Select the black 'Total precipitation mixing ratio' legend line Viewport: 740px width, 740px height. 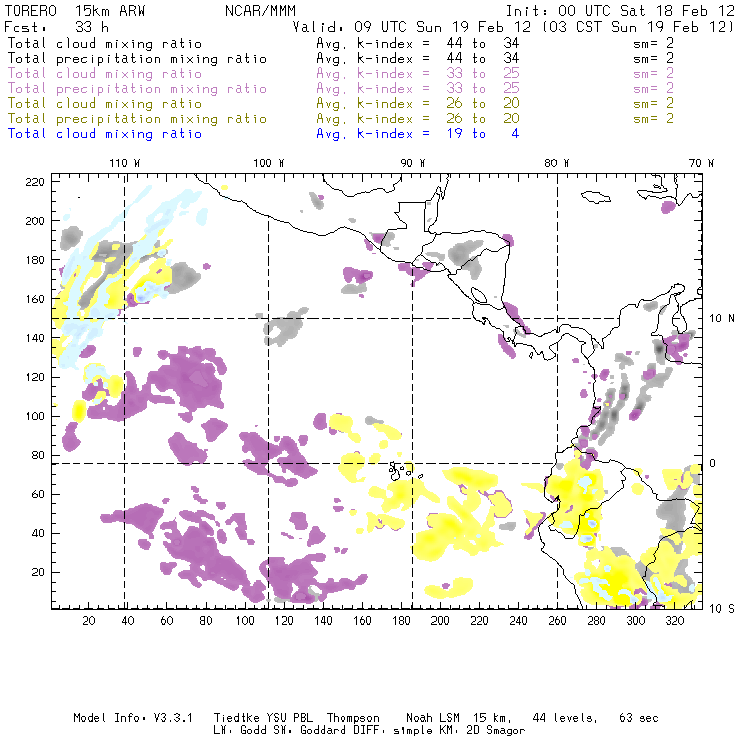[x=137, y=59]
